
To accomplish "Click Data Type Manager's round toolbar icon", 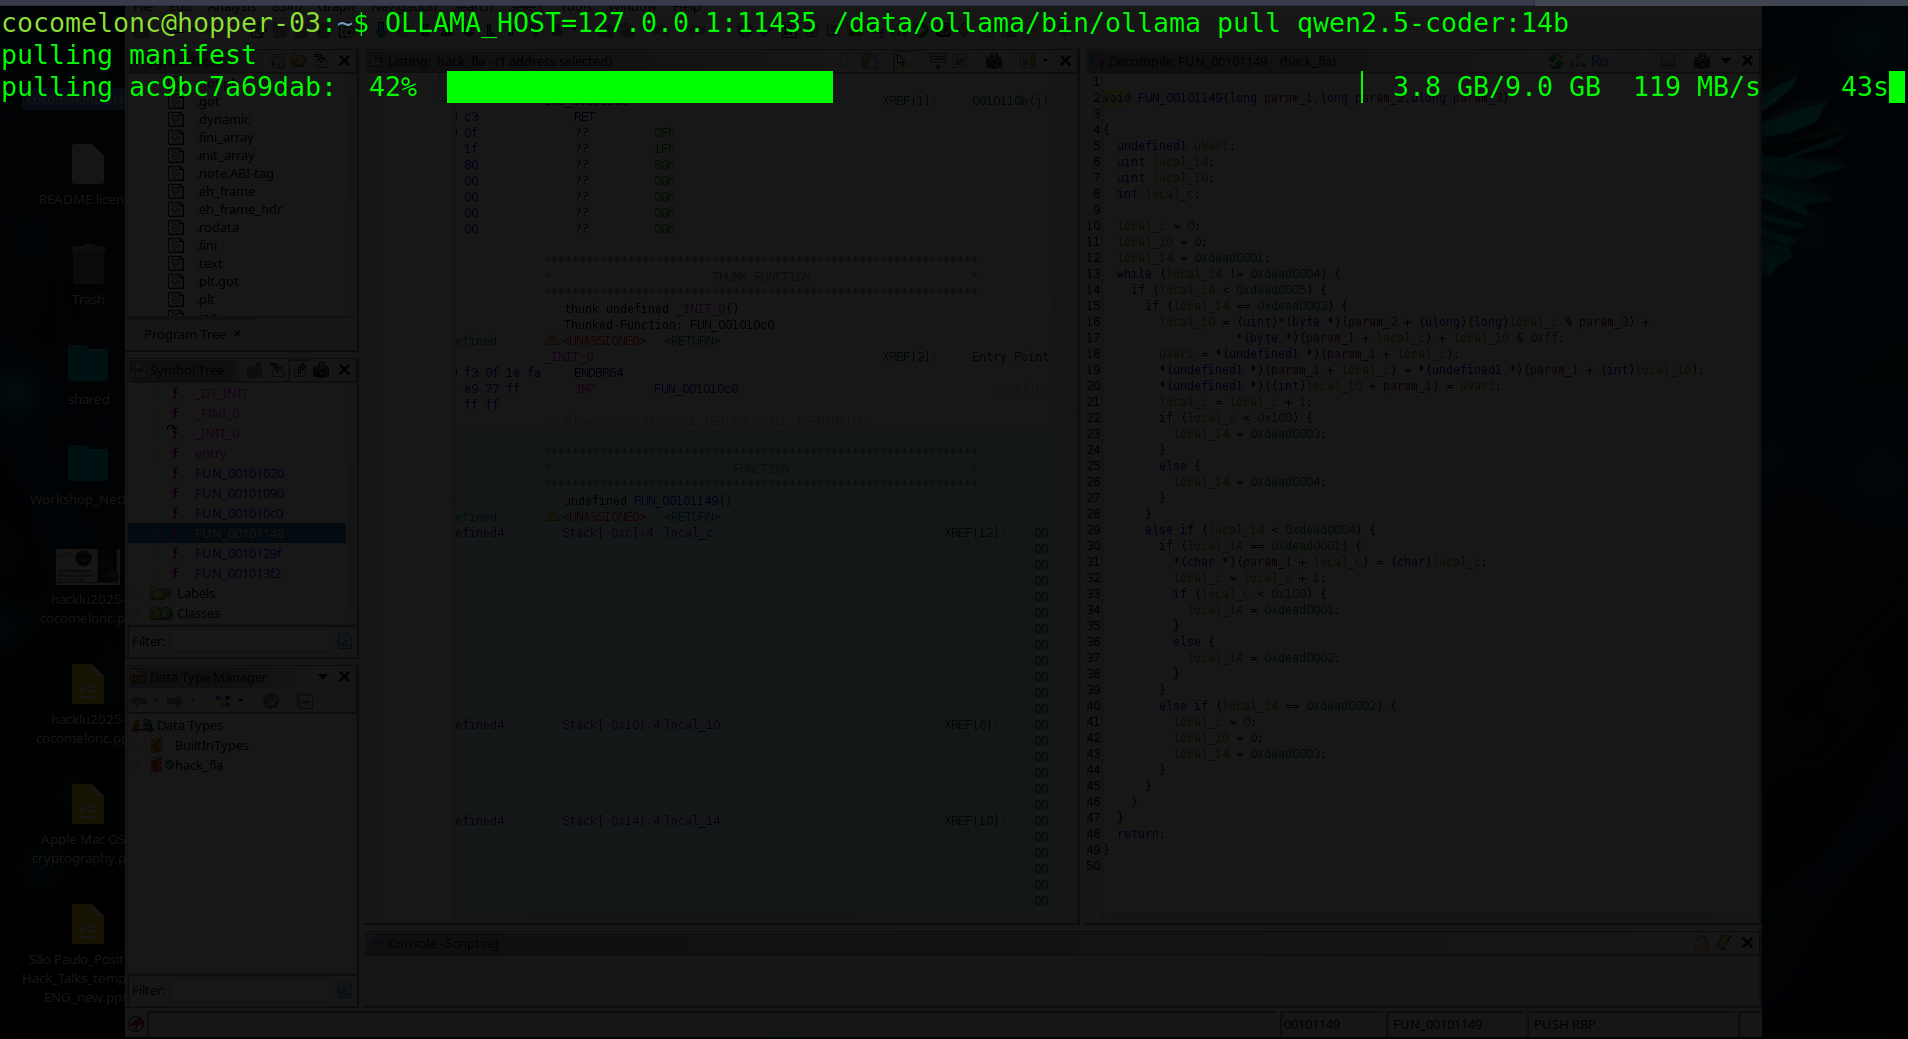I will (x=271, y=701).
